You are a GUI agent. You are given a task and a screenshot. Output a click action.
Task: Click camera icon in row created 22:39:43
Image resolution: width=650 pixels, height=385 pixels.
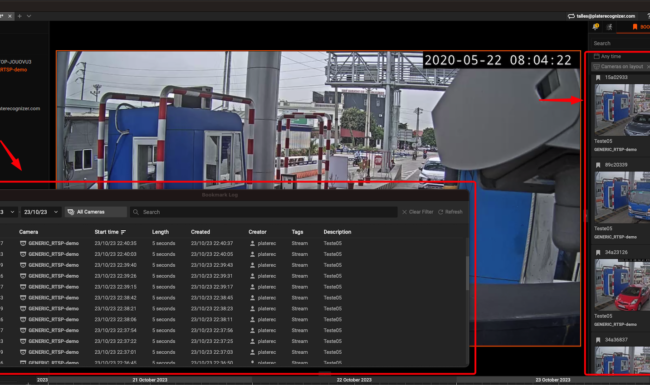click(23, 265)
